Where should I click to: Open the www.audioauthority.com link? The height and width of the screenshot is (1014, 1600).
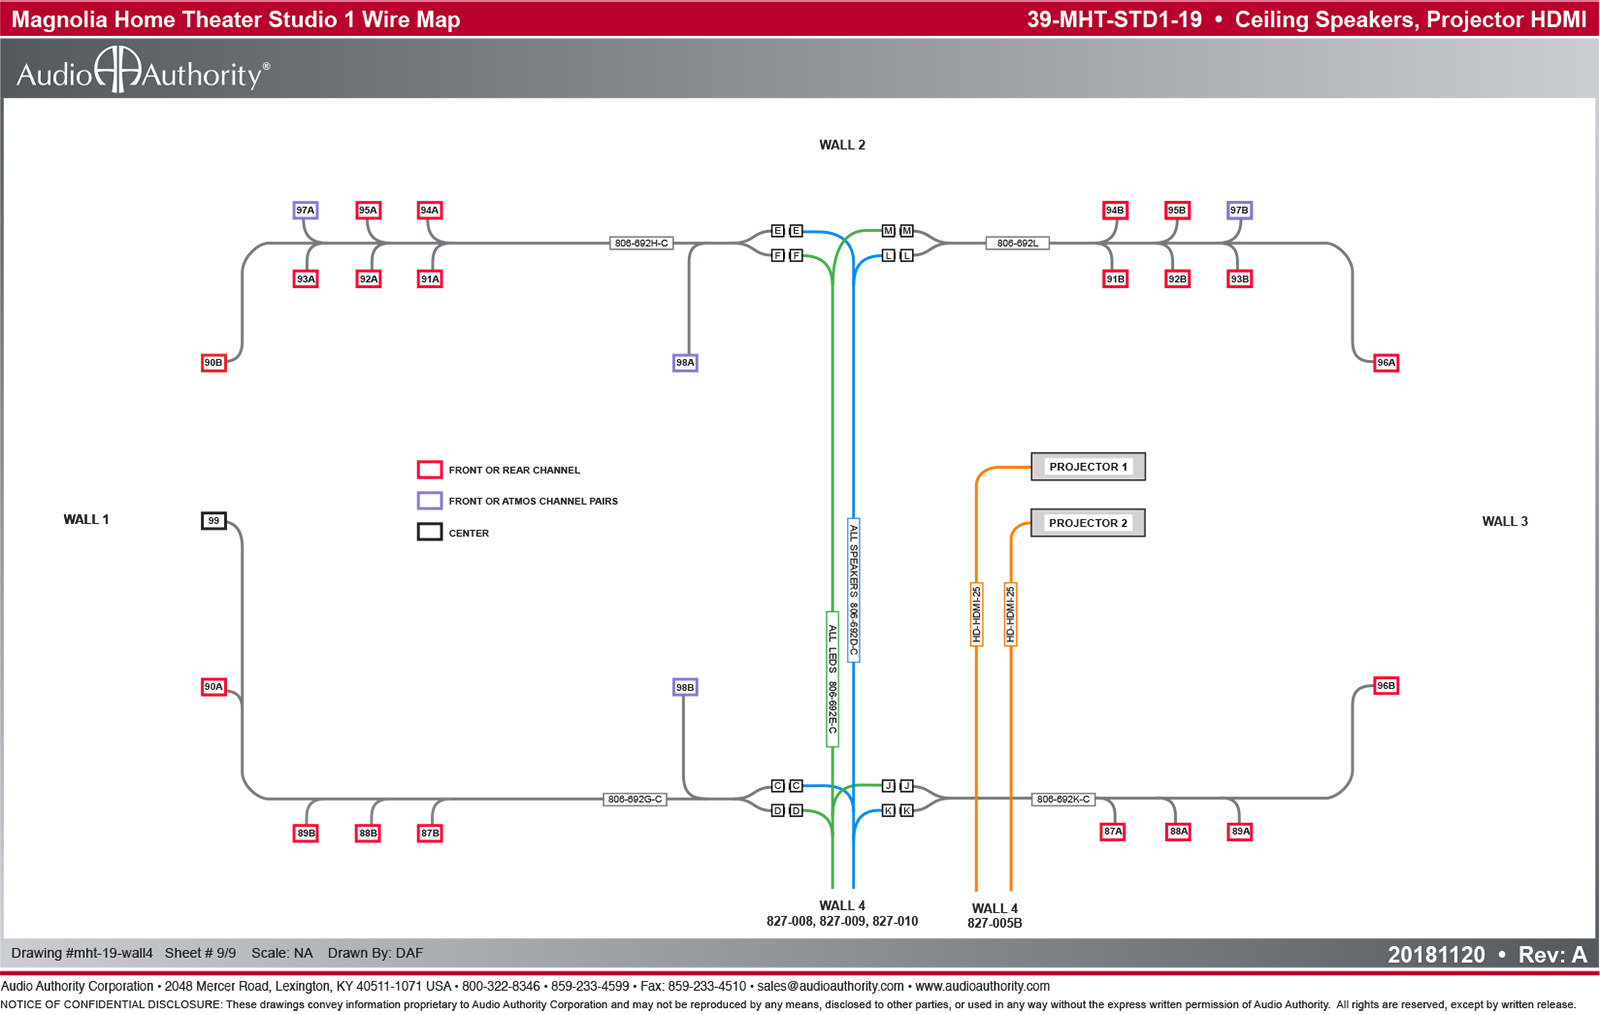[982, 986]
